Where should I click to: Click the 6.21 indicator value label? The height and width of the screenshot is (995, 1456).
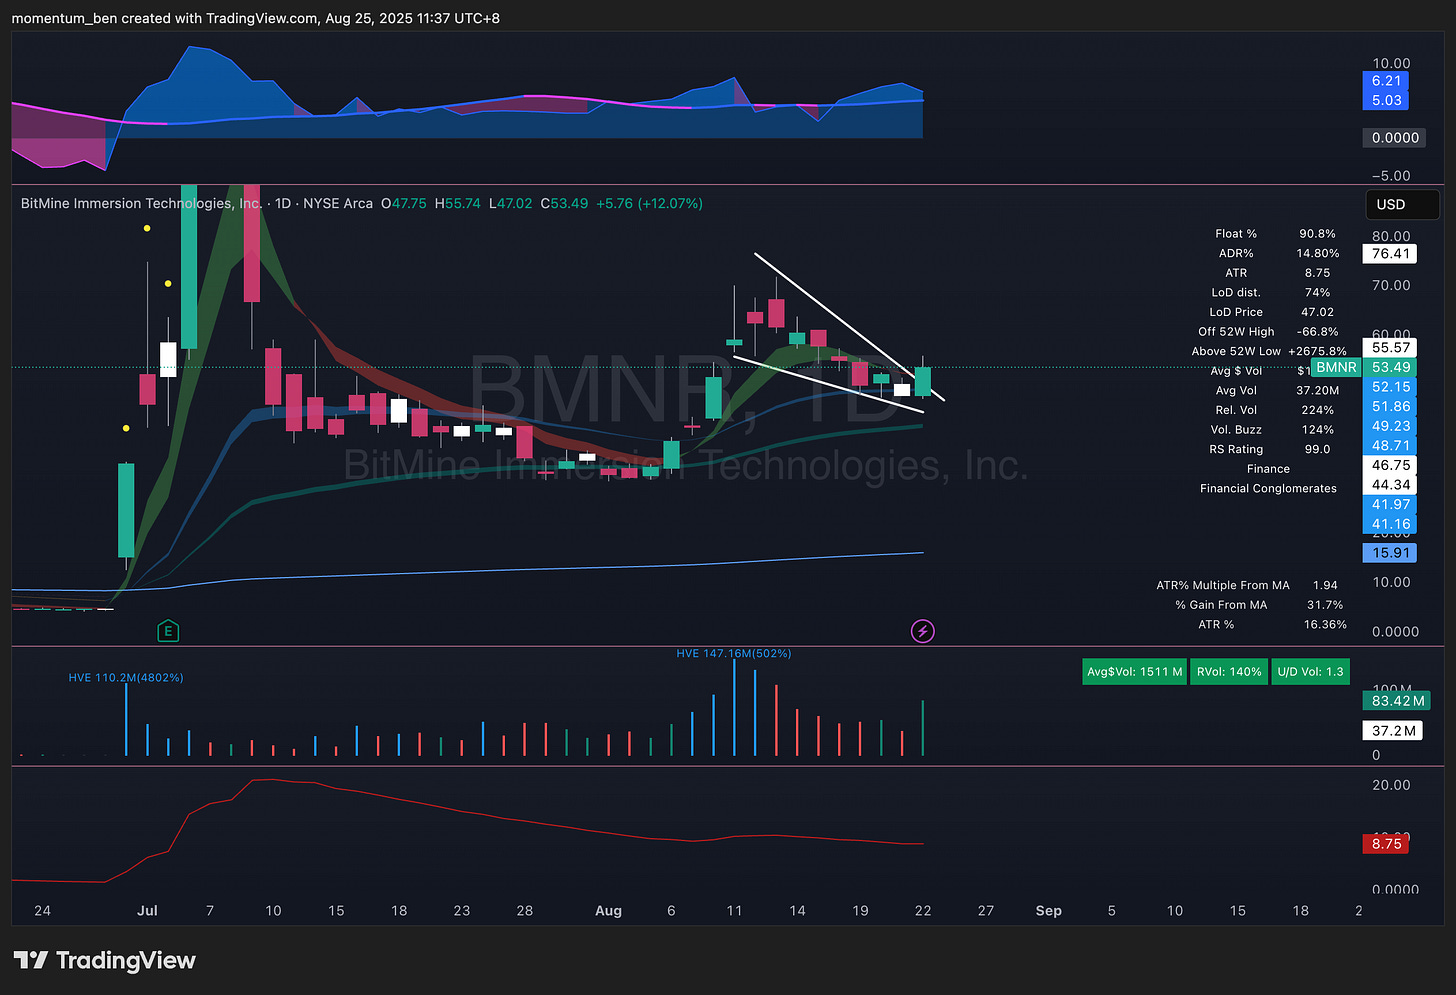[x=1386, y=81]
